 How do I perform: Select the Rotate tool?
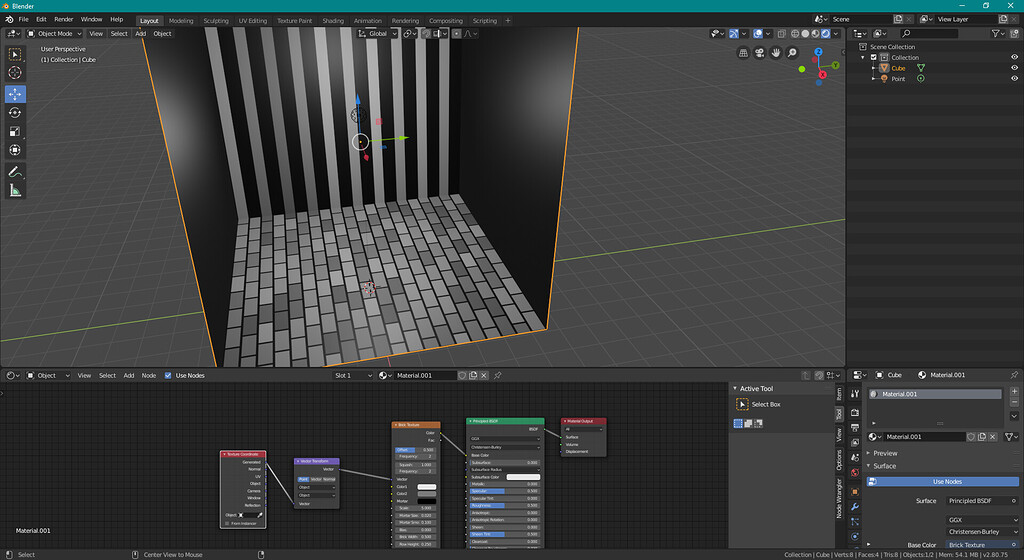coord(15,113)
